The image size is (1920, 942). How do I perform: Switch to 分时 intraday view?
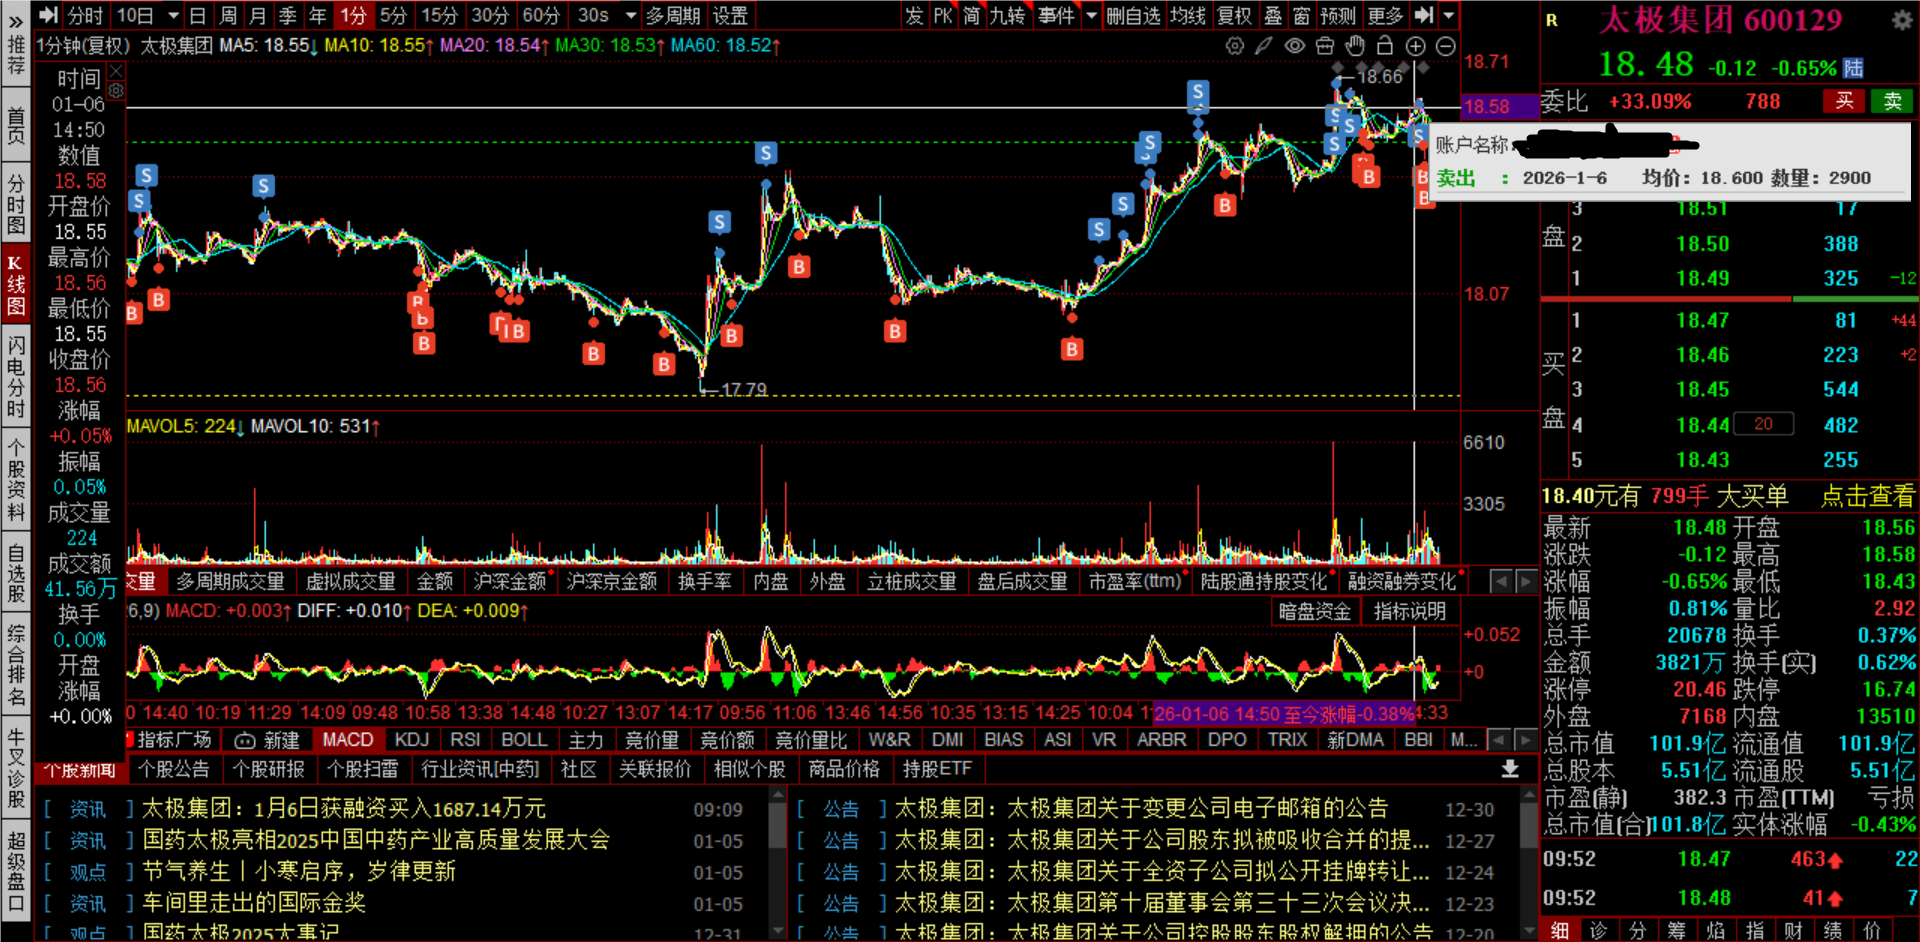pos(85,15)
